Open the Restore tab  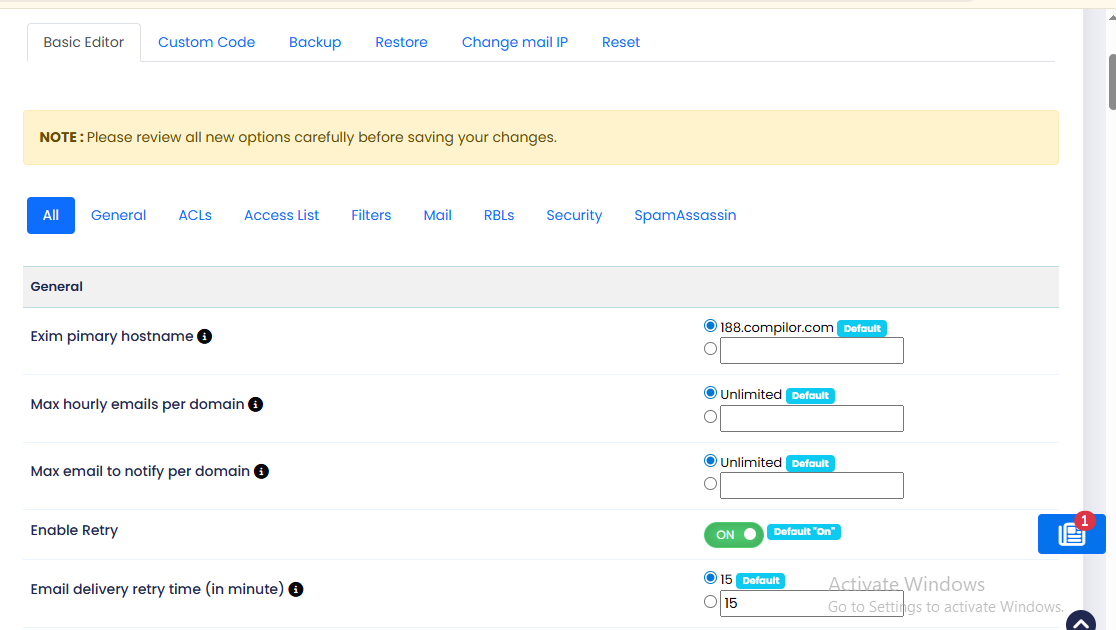[x=401, y=42]
